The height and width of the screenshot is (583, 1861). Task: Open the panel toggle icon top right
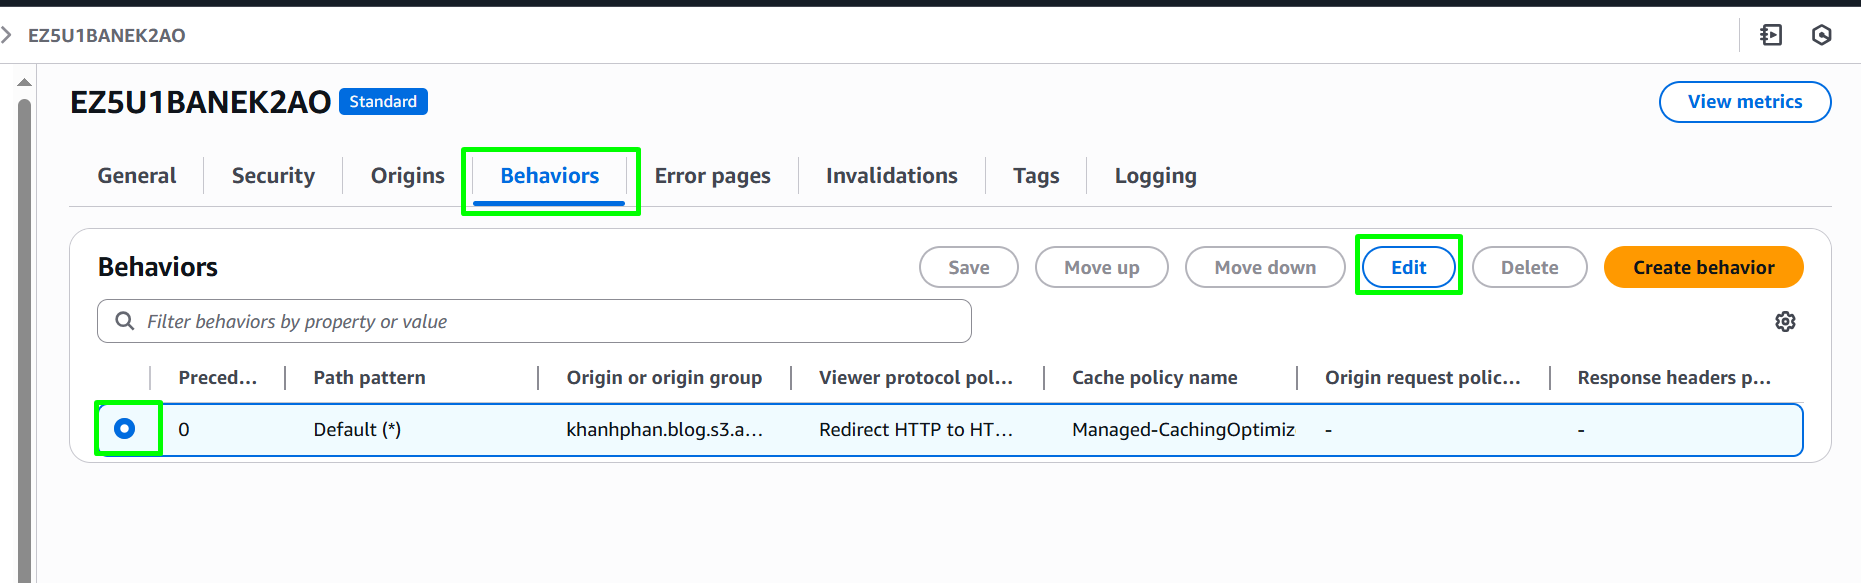[1771, 35]
